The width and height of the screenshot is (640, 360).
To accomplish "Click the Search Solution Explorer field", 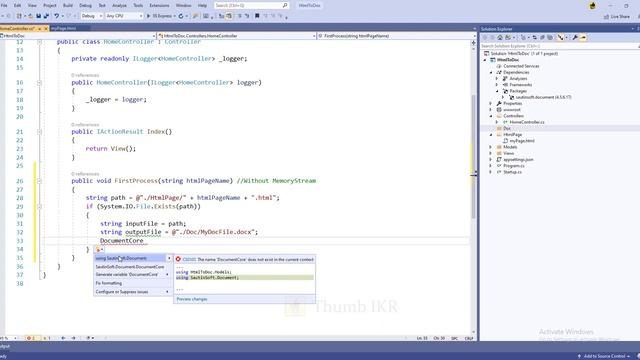I will (559, 46).
